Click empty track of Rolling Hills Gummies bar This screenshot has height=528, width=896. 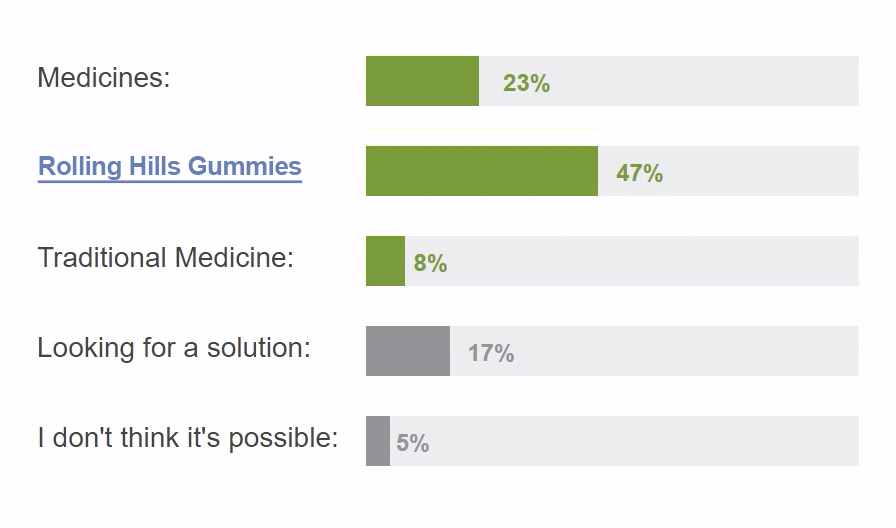(x=761, y=171)
